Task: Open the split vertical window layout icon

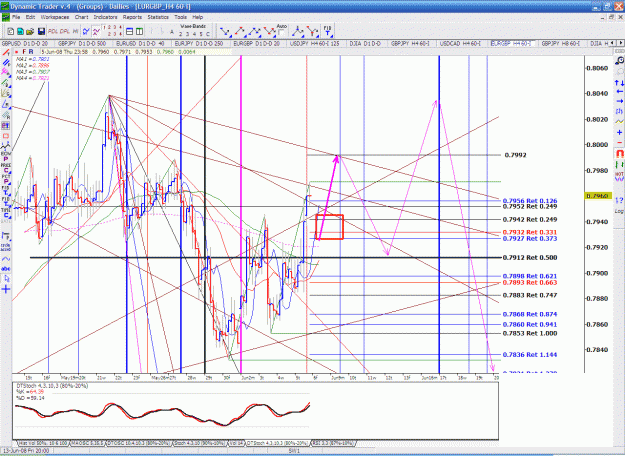Action: (139, 31)
